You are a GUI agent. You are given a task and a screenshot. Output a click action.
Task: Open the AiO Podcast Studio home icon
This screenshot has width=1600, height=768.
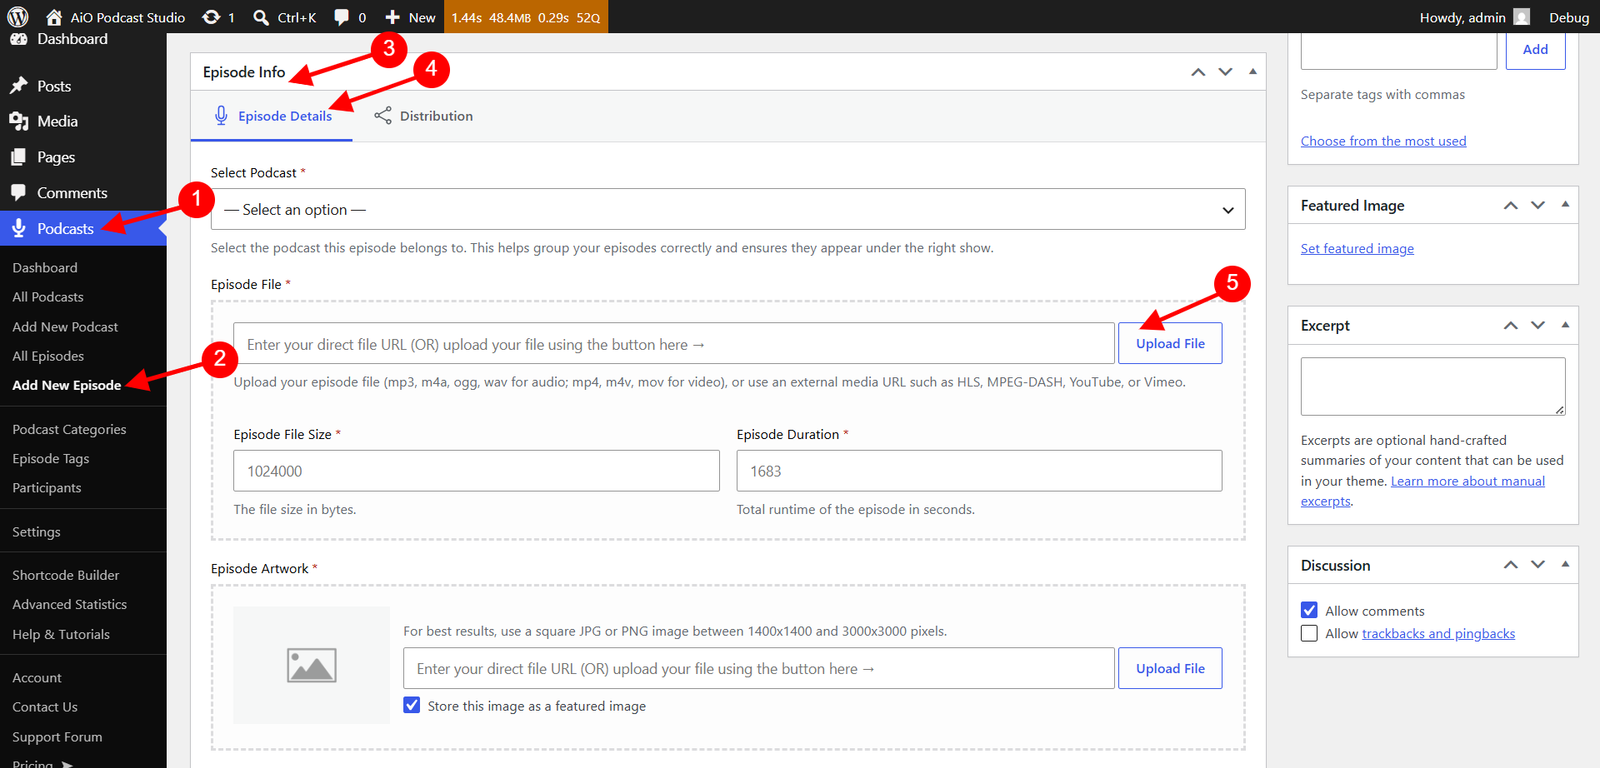click(x=54, y=17)
